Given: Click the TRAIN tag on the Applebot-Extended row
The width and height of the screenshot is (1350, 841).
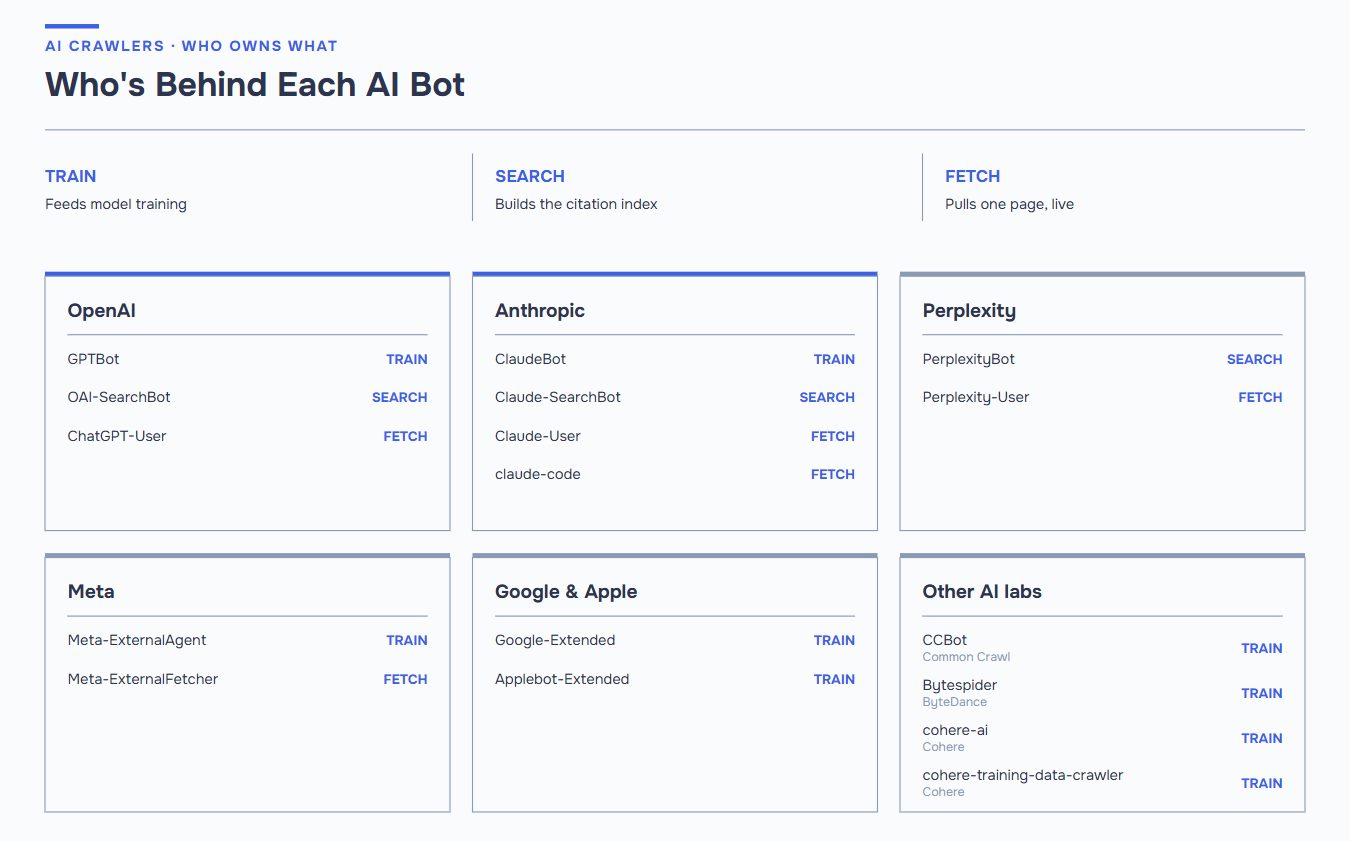Looking at the screenshot, I should tap(835, 679).
